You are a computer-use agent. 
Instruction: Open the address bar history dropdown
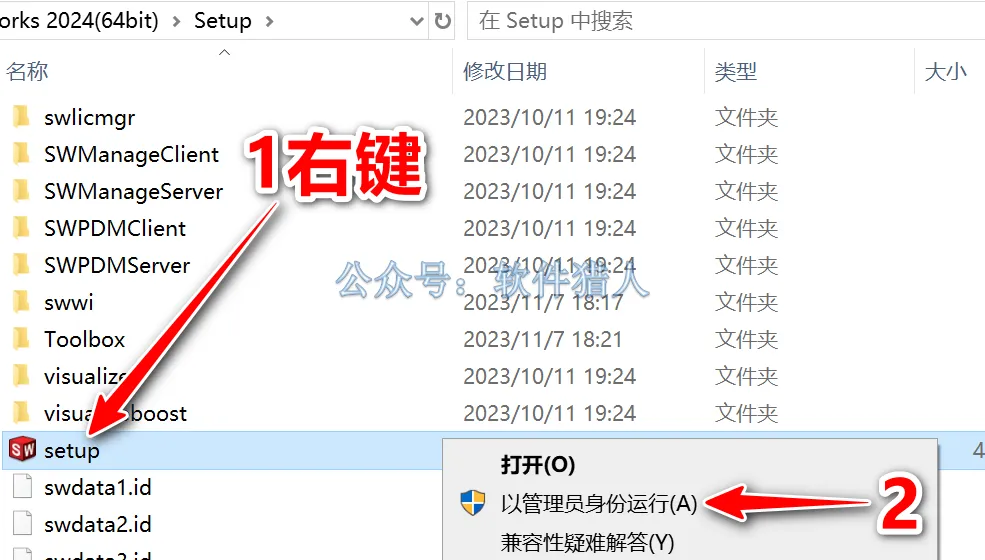pyautogui.click(x=416, y=21)
